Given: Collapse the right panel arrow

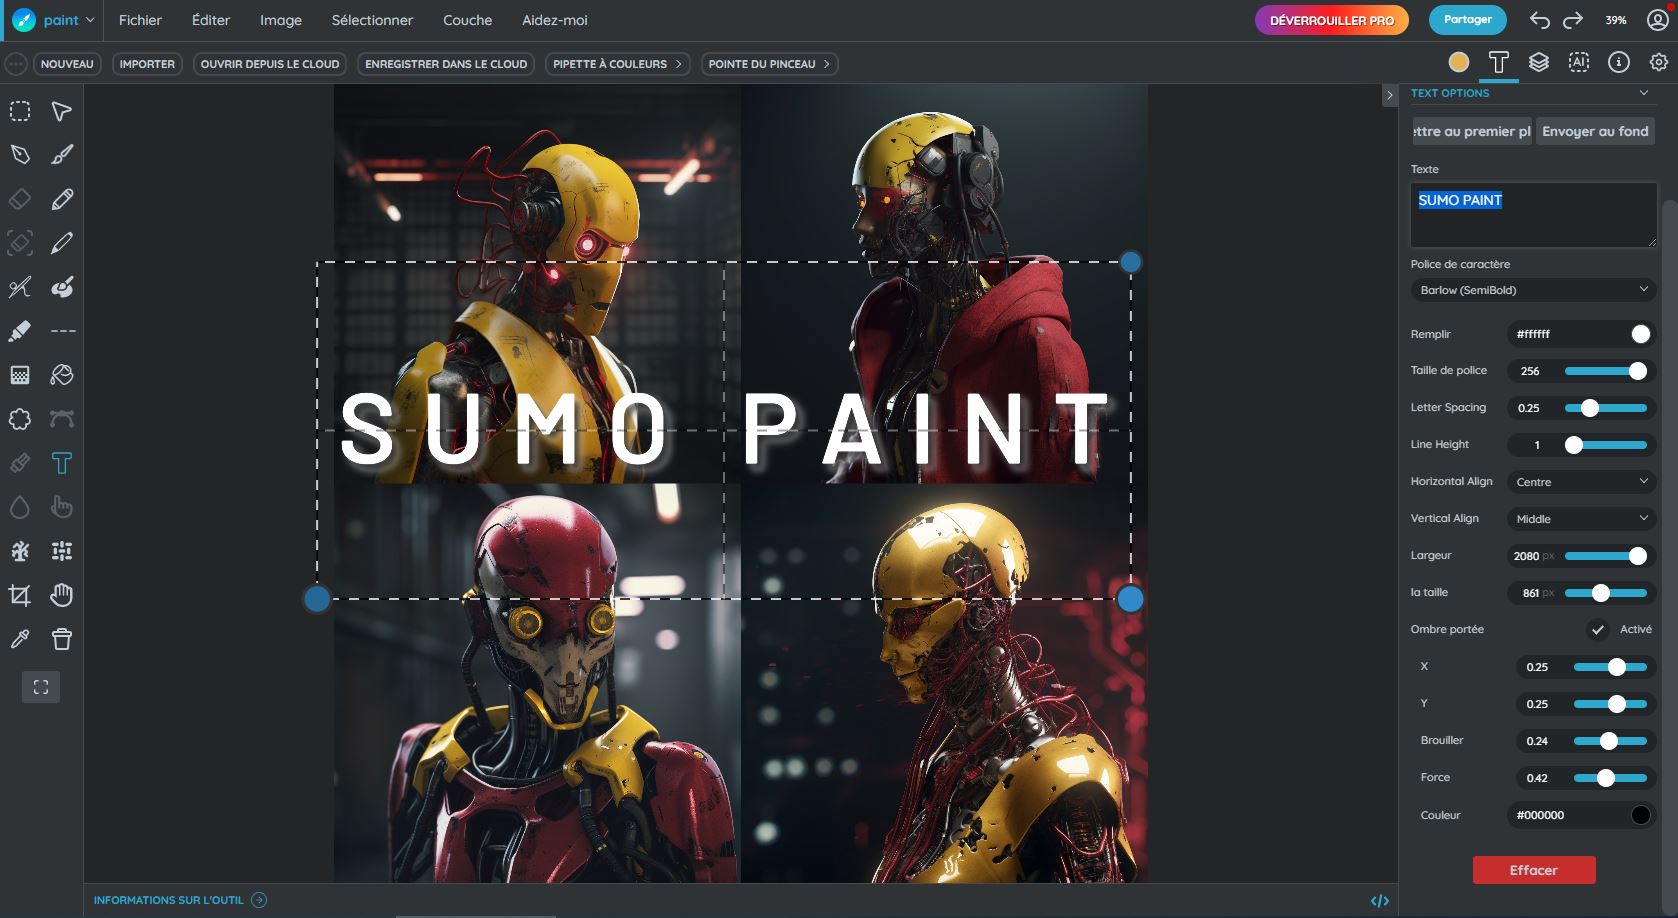Looking at the screenshot, I should (1389, 95).
